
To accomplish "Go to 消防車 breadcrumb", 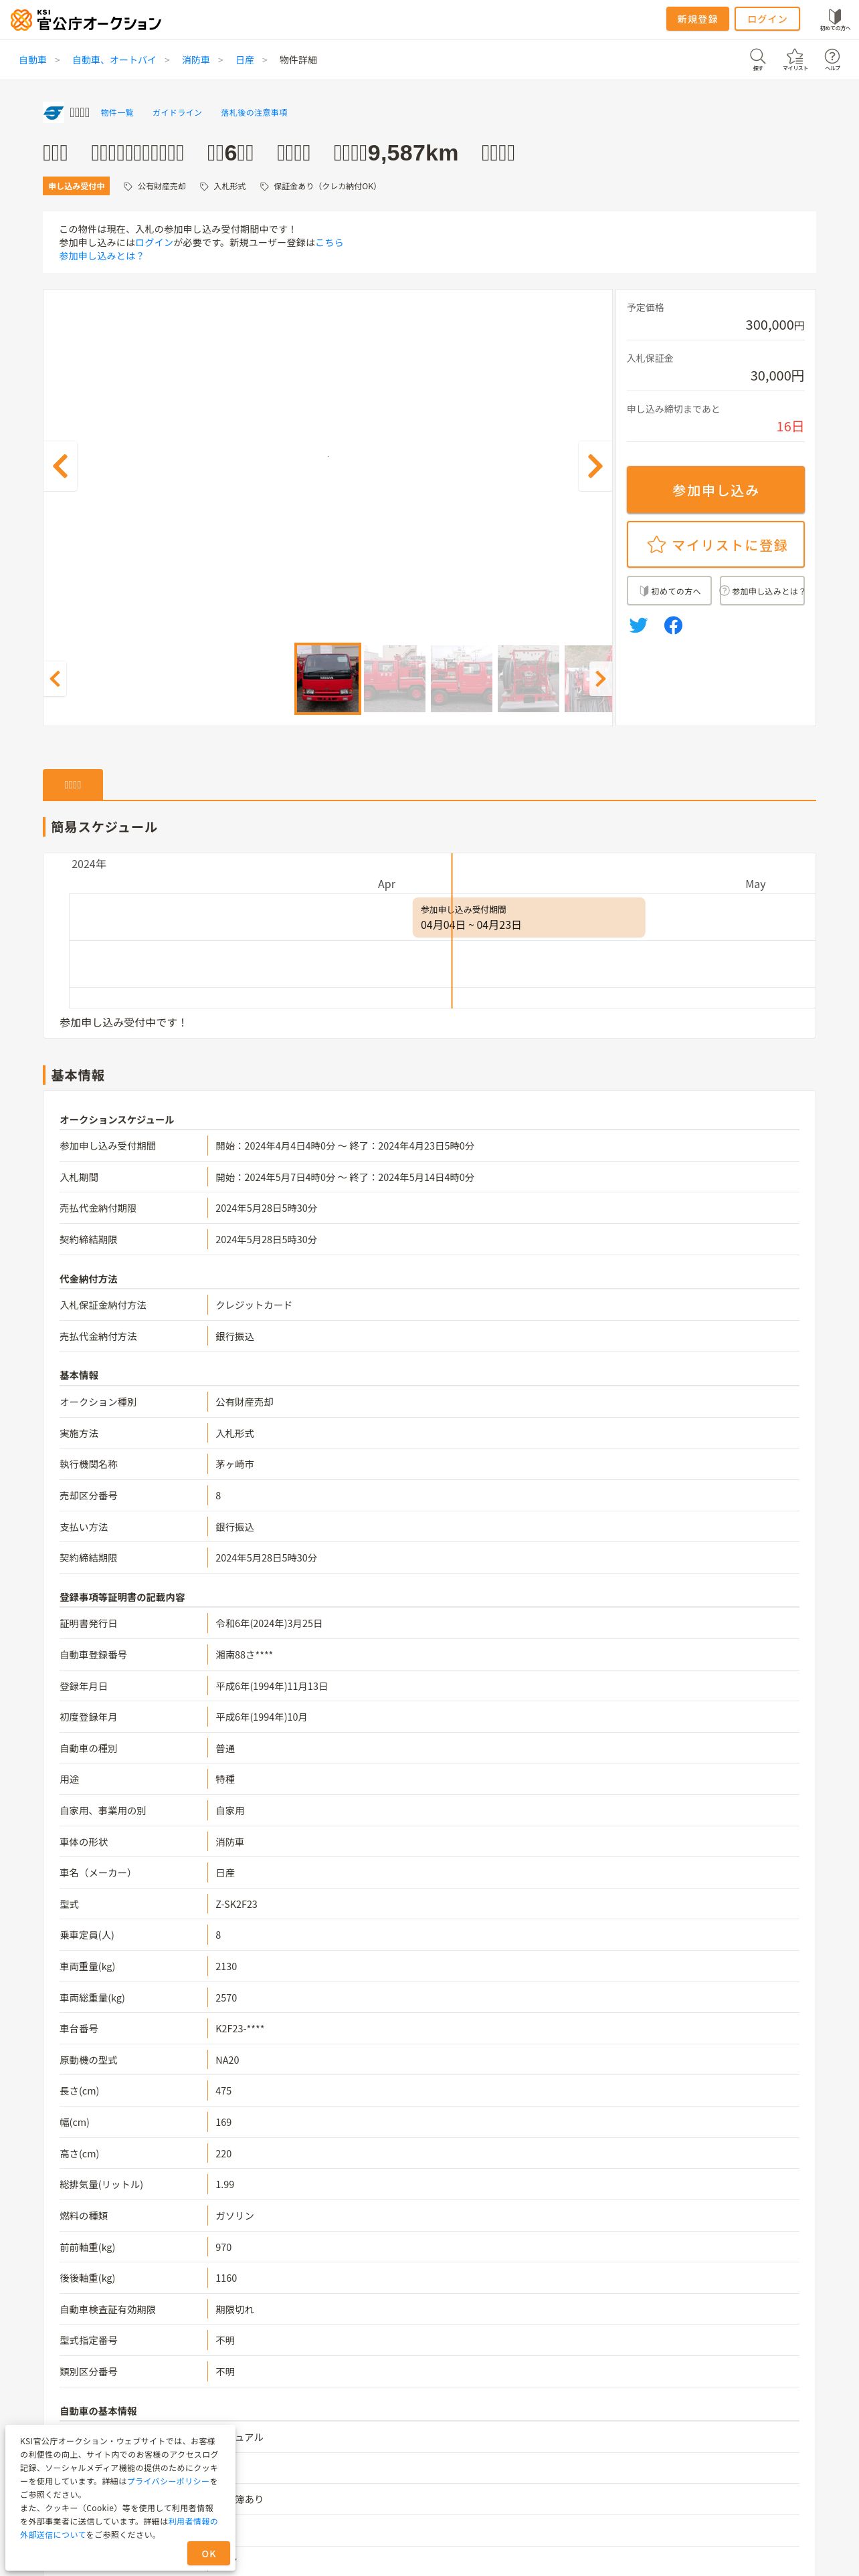I will [196, 60].
